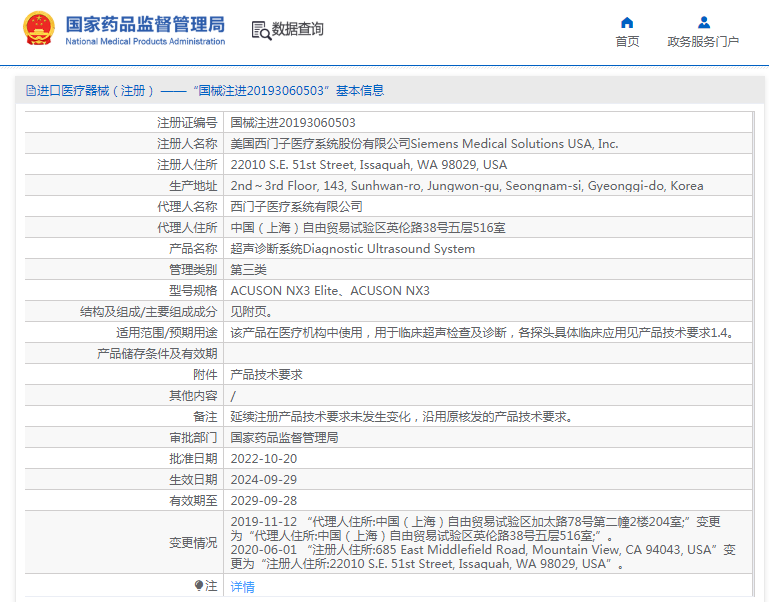The height and width of the screenshot is (602, 769).
Task: Select the 2019-11-12 change record line
Action: (476, 528)
